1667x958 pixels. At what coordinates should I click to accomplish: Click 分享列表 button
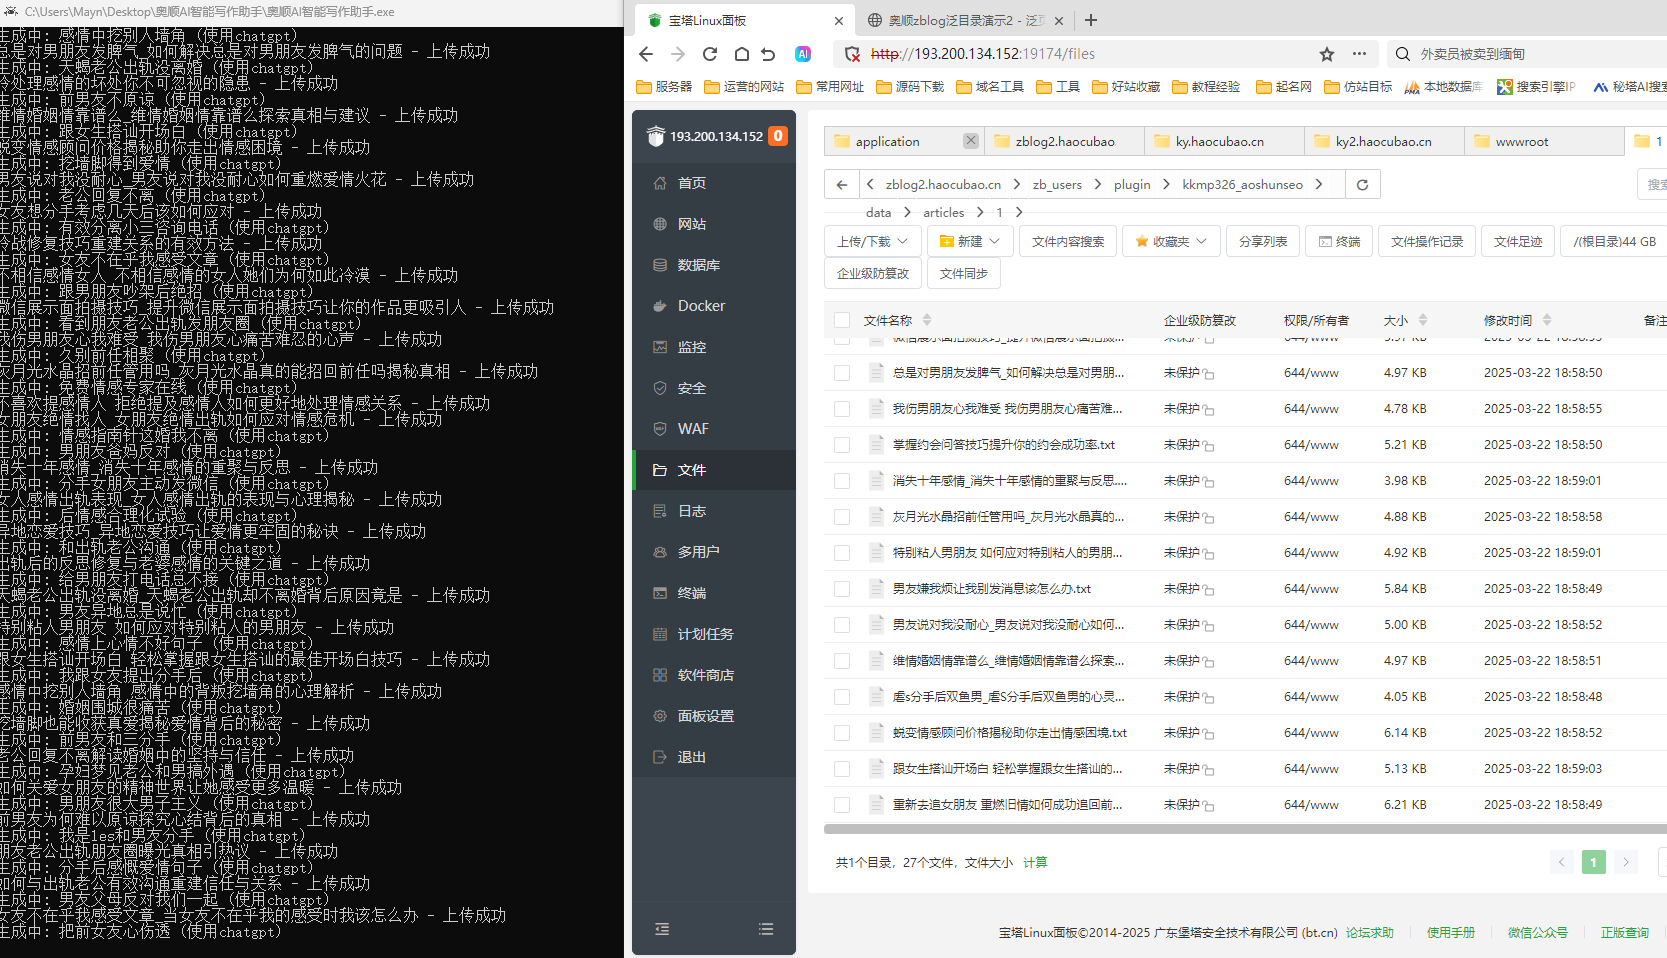click(1263, 241)
